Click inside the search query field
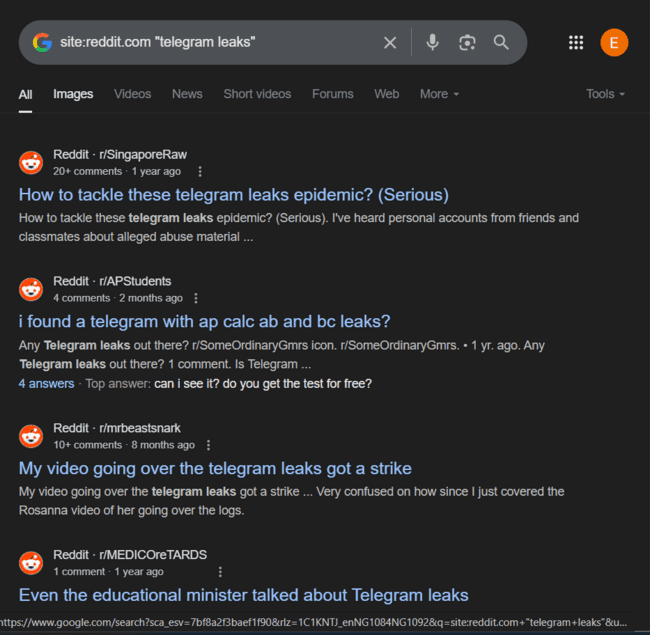This screenshot has width=650, height=635. [216, 42]
